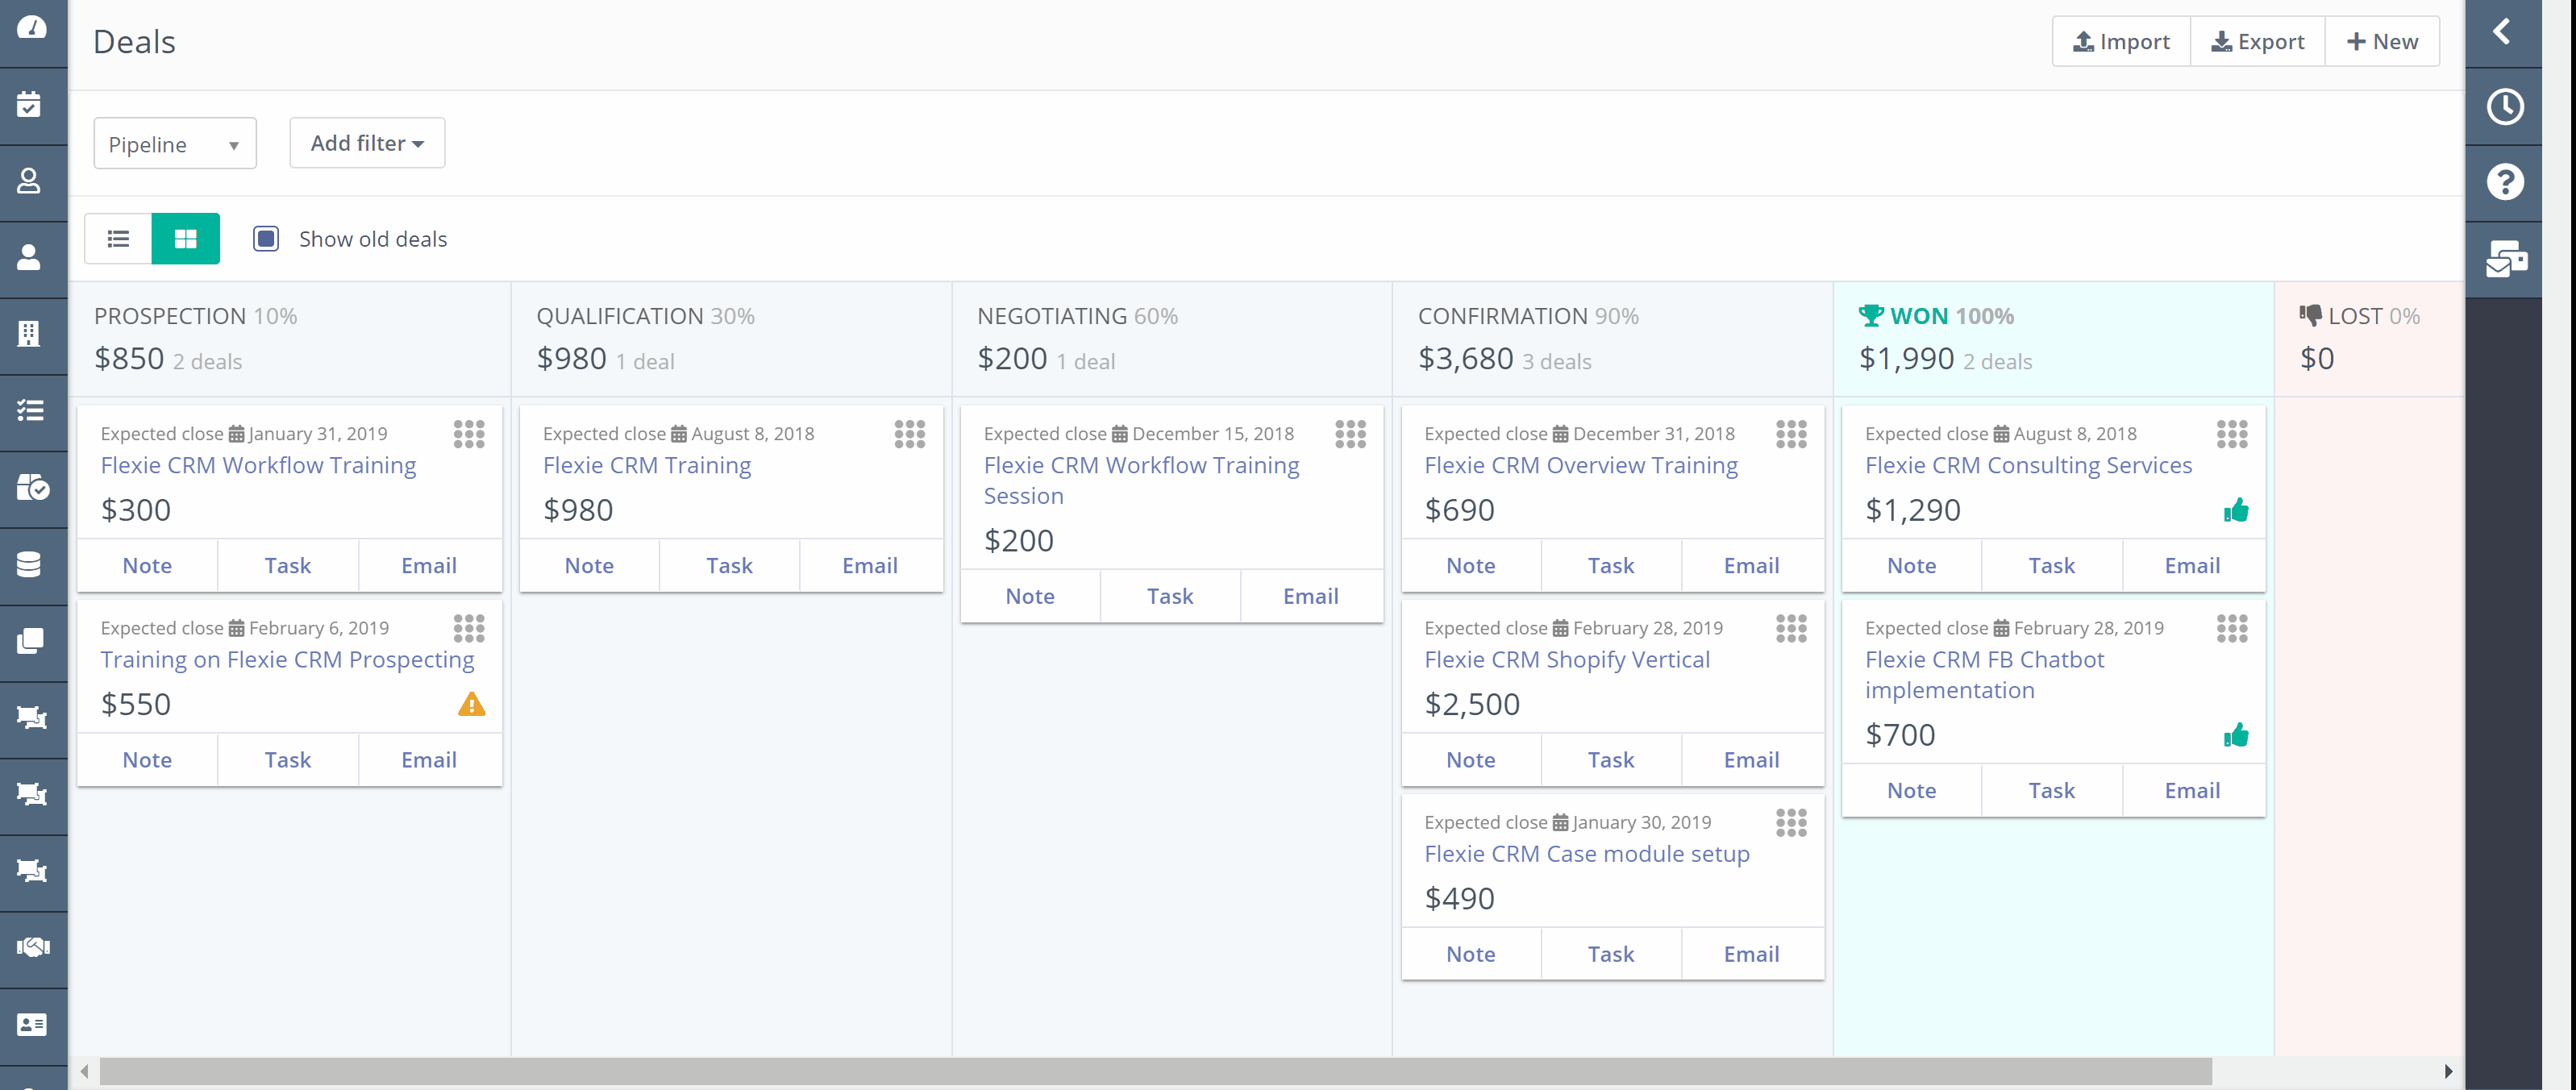This screenshot has width=2576, height=1090.
Task: Open Flexie CRM Consulting Services deal
Action: (2028, 466)
